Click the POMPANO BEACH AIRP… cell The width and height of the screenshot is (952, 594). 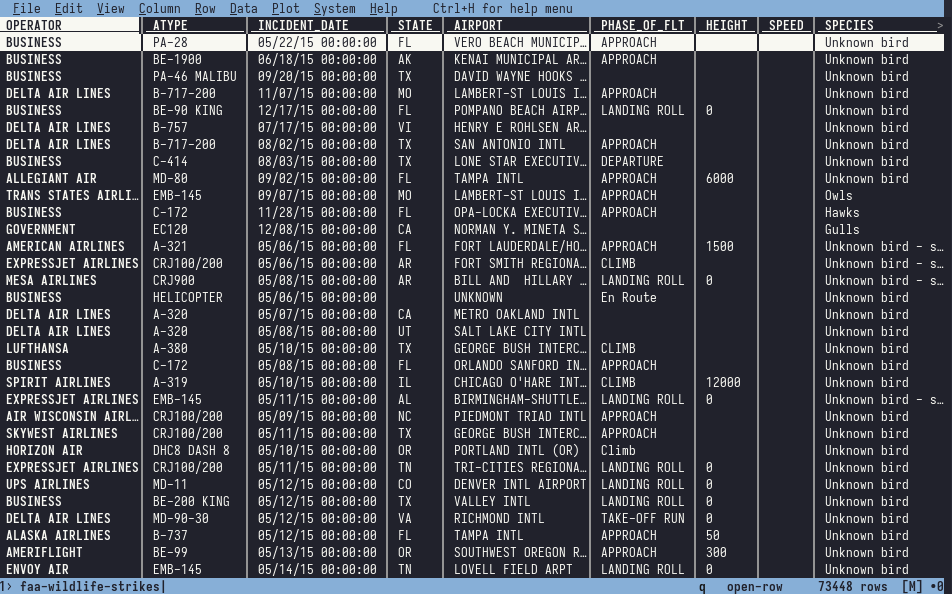point(520,111)
